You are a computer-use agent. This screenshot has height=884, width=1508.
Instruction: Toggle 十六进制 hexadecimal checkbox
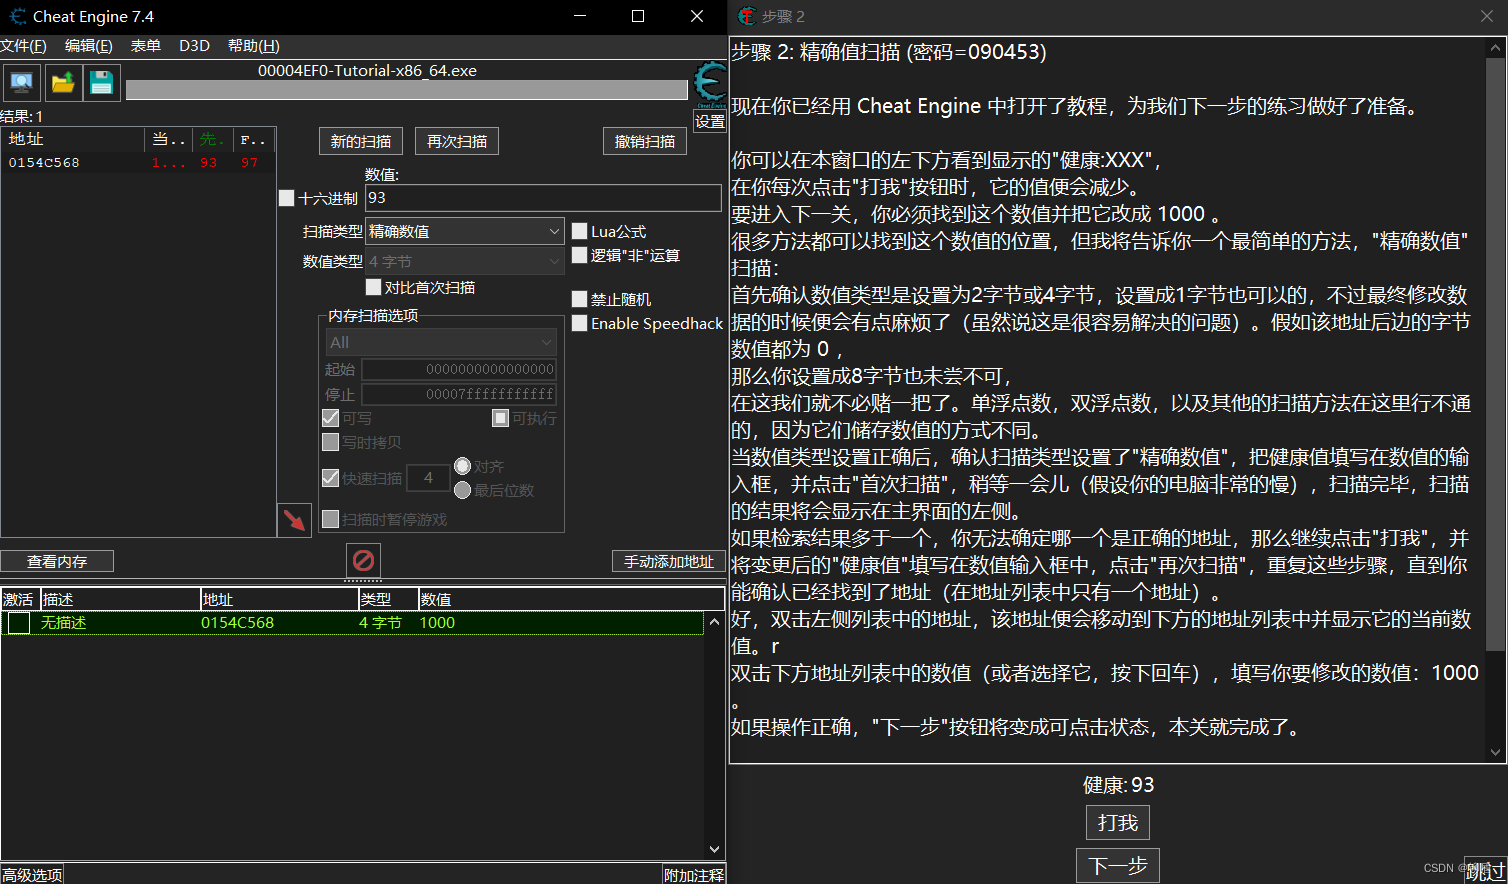pyautogui.click(x=287, y=198)
